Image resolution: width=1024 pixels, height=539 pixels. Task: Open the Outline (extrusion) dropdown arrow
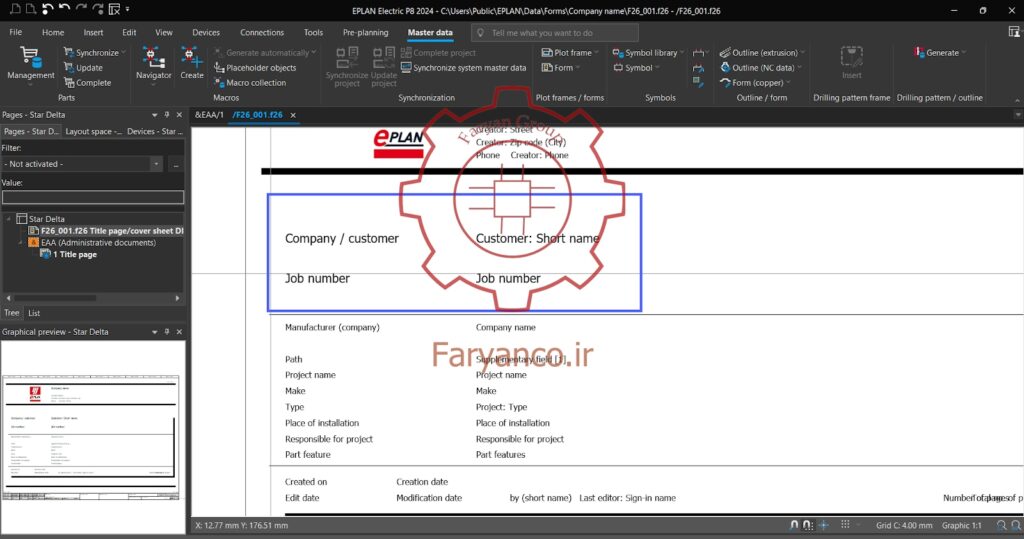coord(802,52)
